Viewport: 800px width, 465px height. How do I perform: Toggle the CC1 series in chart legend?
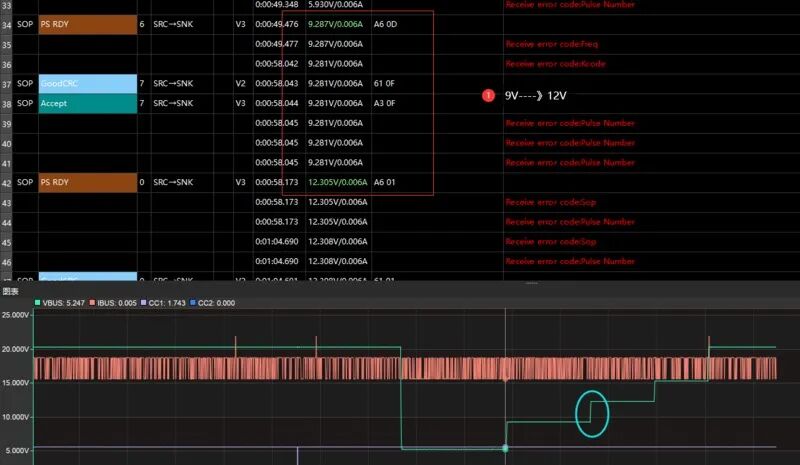[x=163, y=303]
